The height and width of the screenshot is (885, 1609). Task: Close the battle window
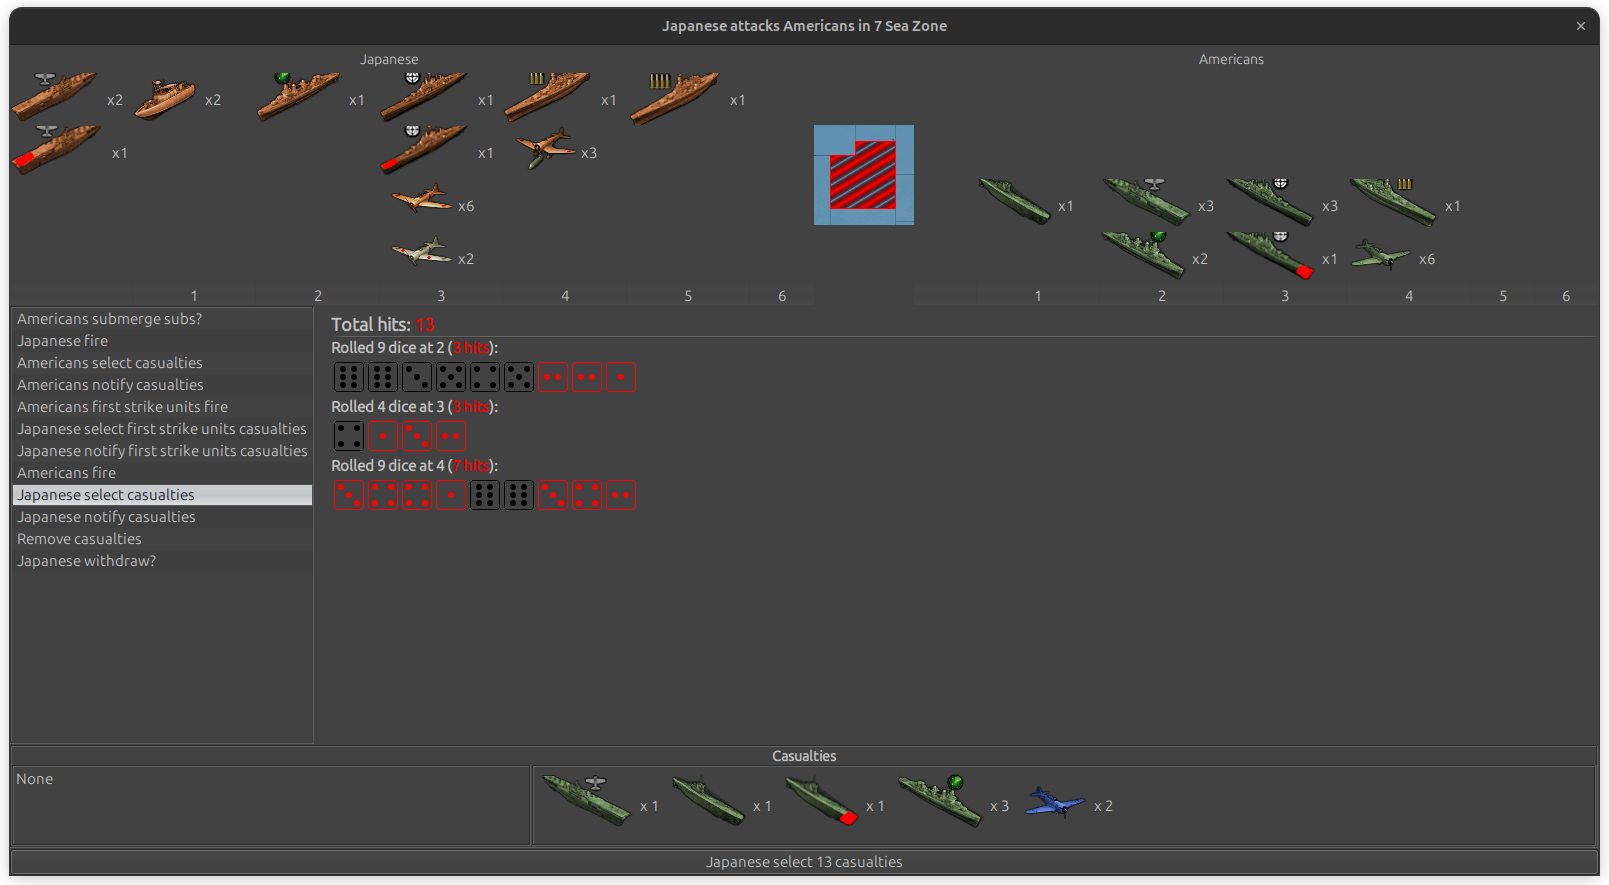coord(1581,26)
